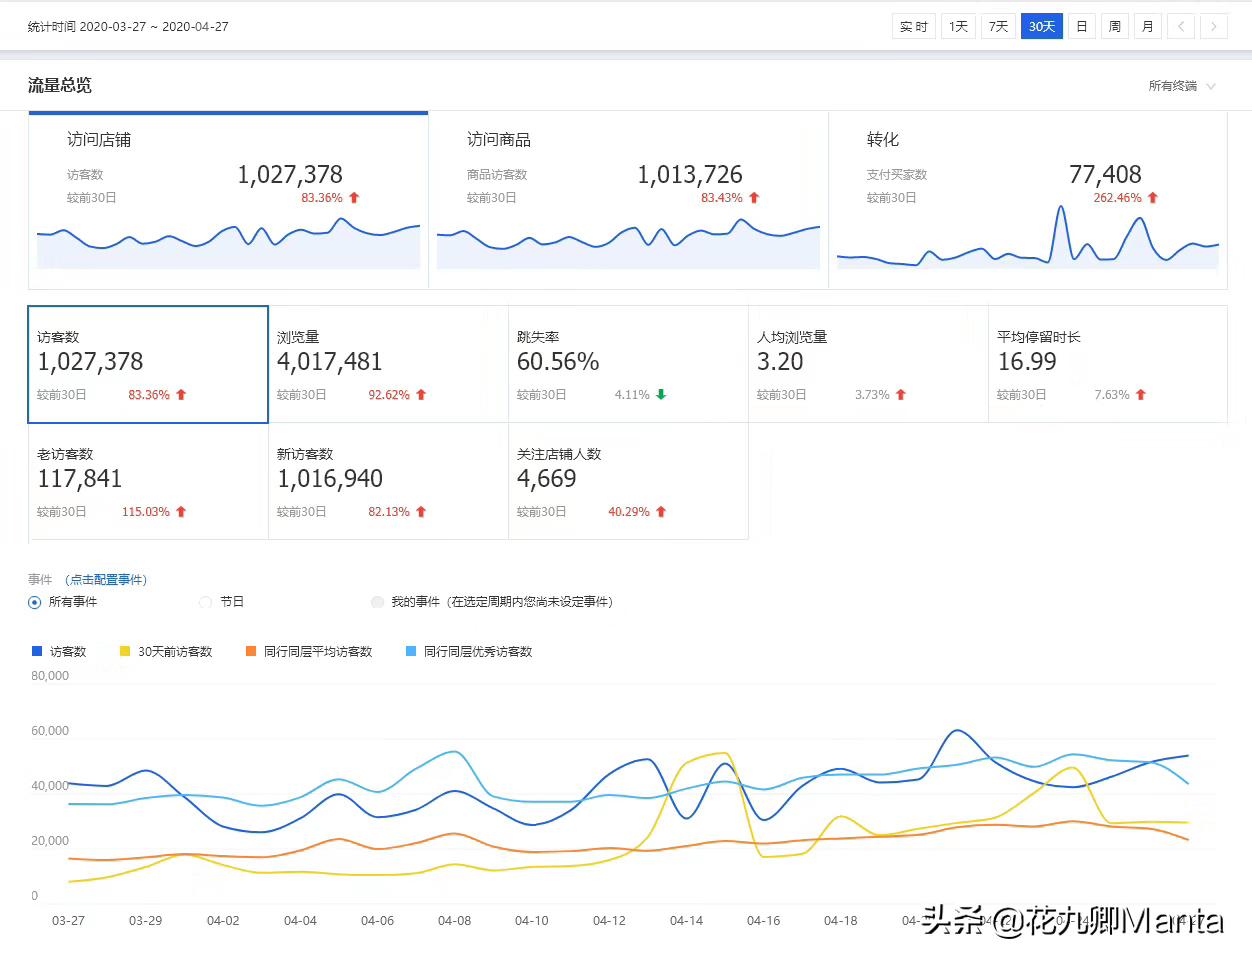Open the 点击配置事件 configuration link
The width and height of the screenshot is (1252, 964).
(x=105, y=579)
